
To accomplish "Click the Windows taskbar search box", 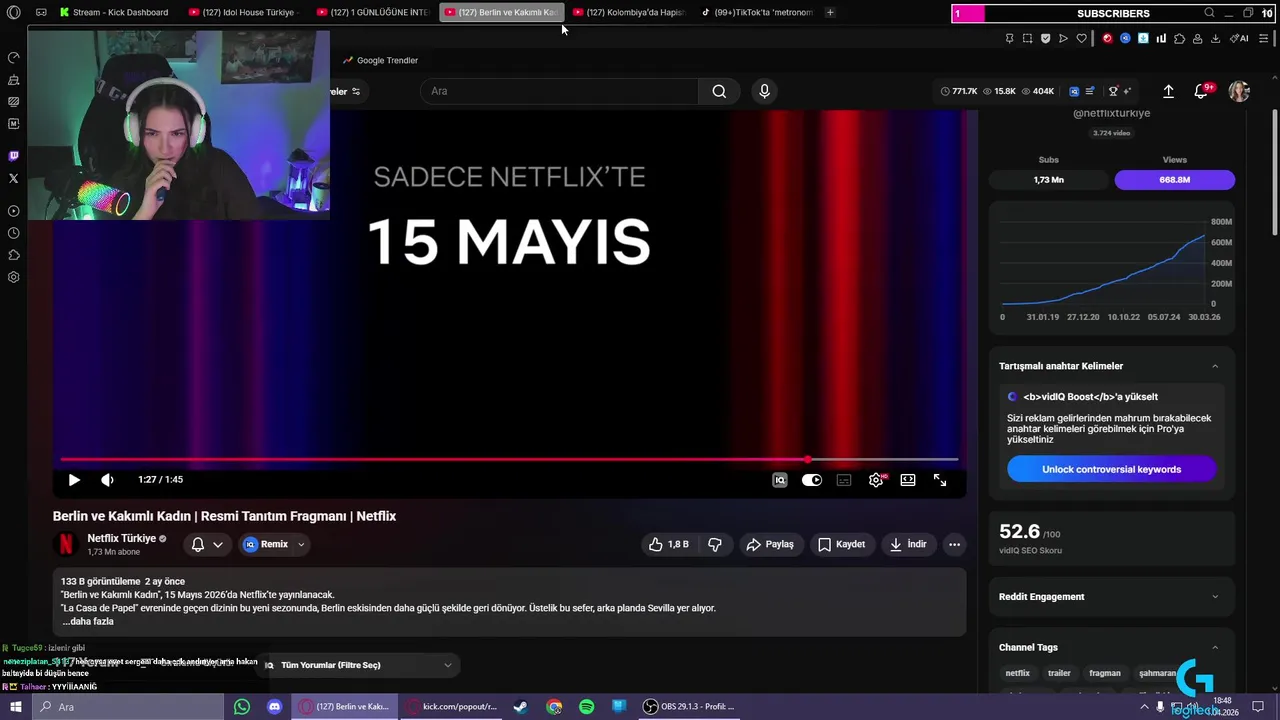I will coord(128,707).
